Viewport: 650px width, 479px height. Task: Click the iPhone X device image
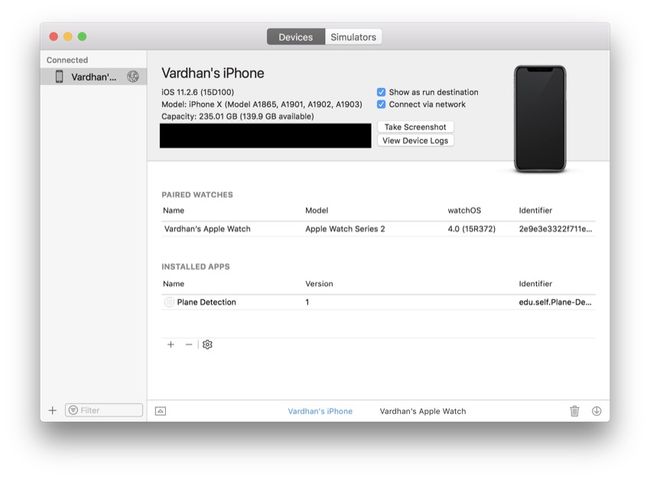point(540,119)
